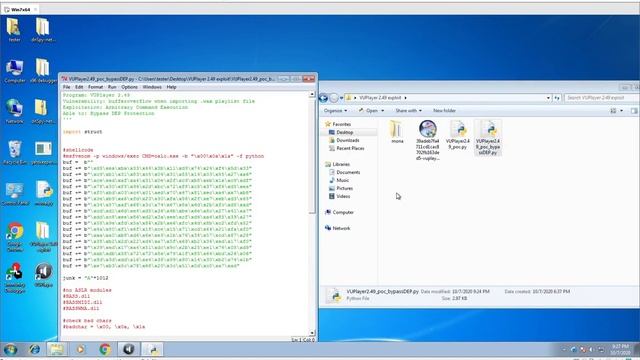Viewport: 640px width, 360px height.
Task: Open the File menu in IDLE
Action: tap(67, 87)
